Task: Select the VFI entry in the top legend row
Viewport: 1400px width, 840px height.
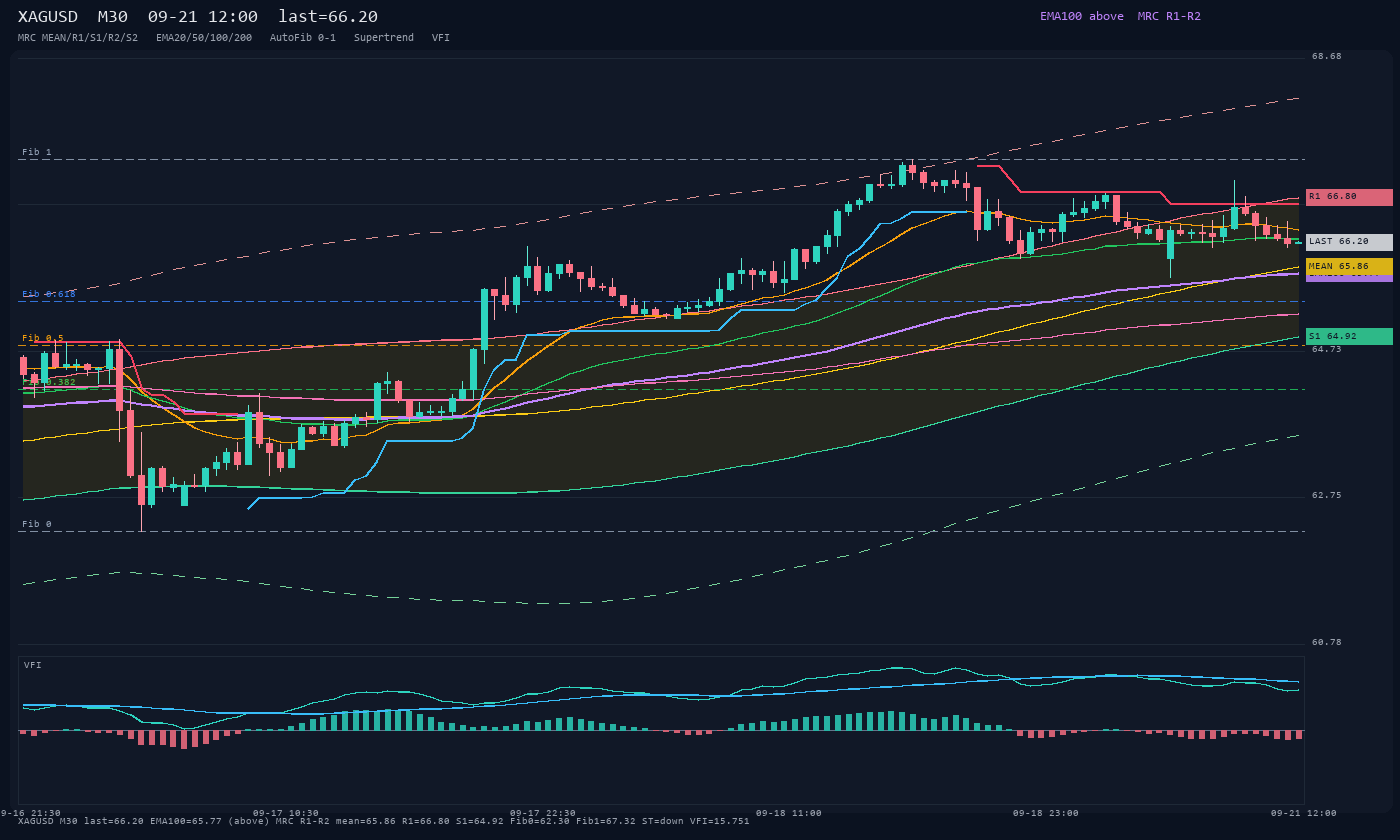Action: pyautogui.click(x=441, y=38)
